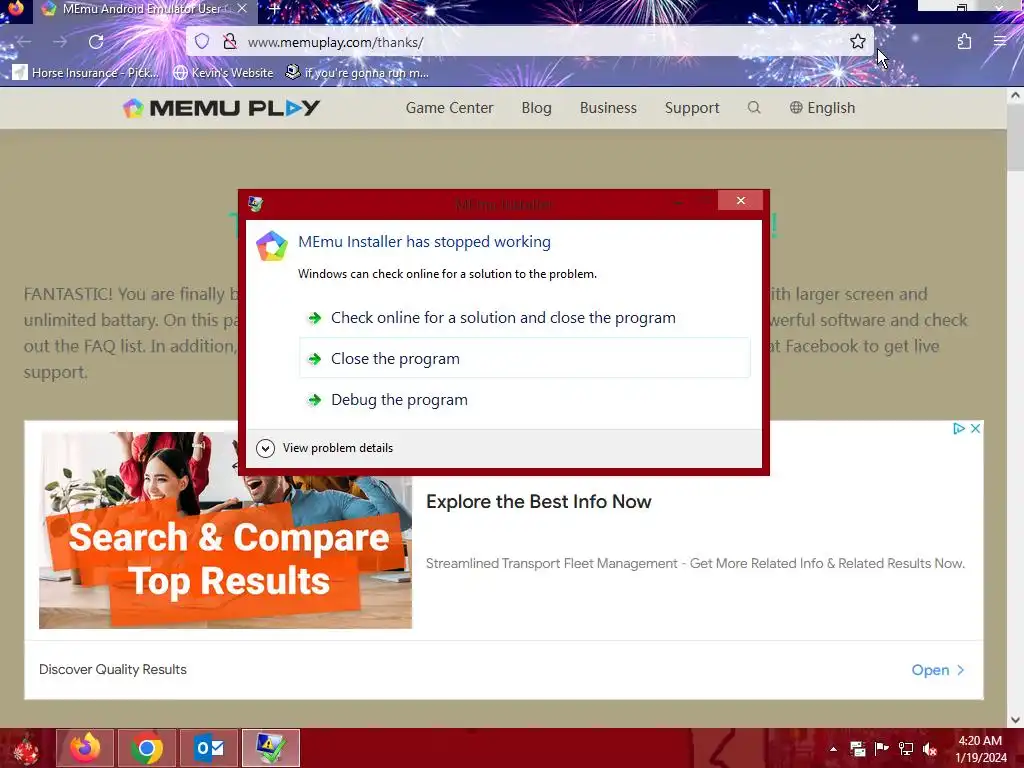
Task: Choose Check online for a solution option
Action: [x=524, y=317]
